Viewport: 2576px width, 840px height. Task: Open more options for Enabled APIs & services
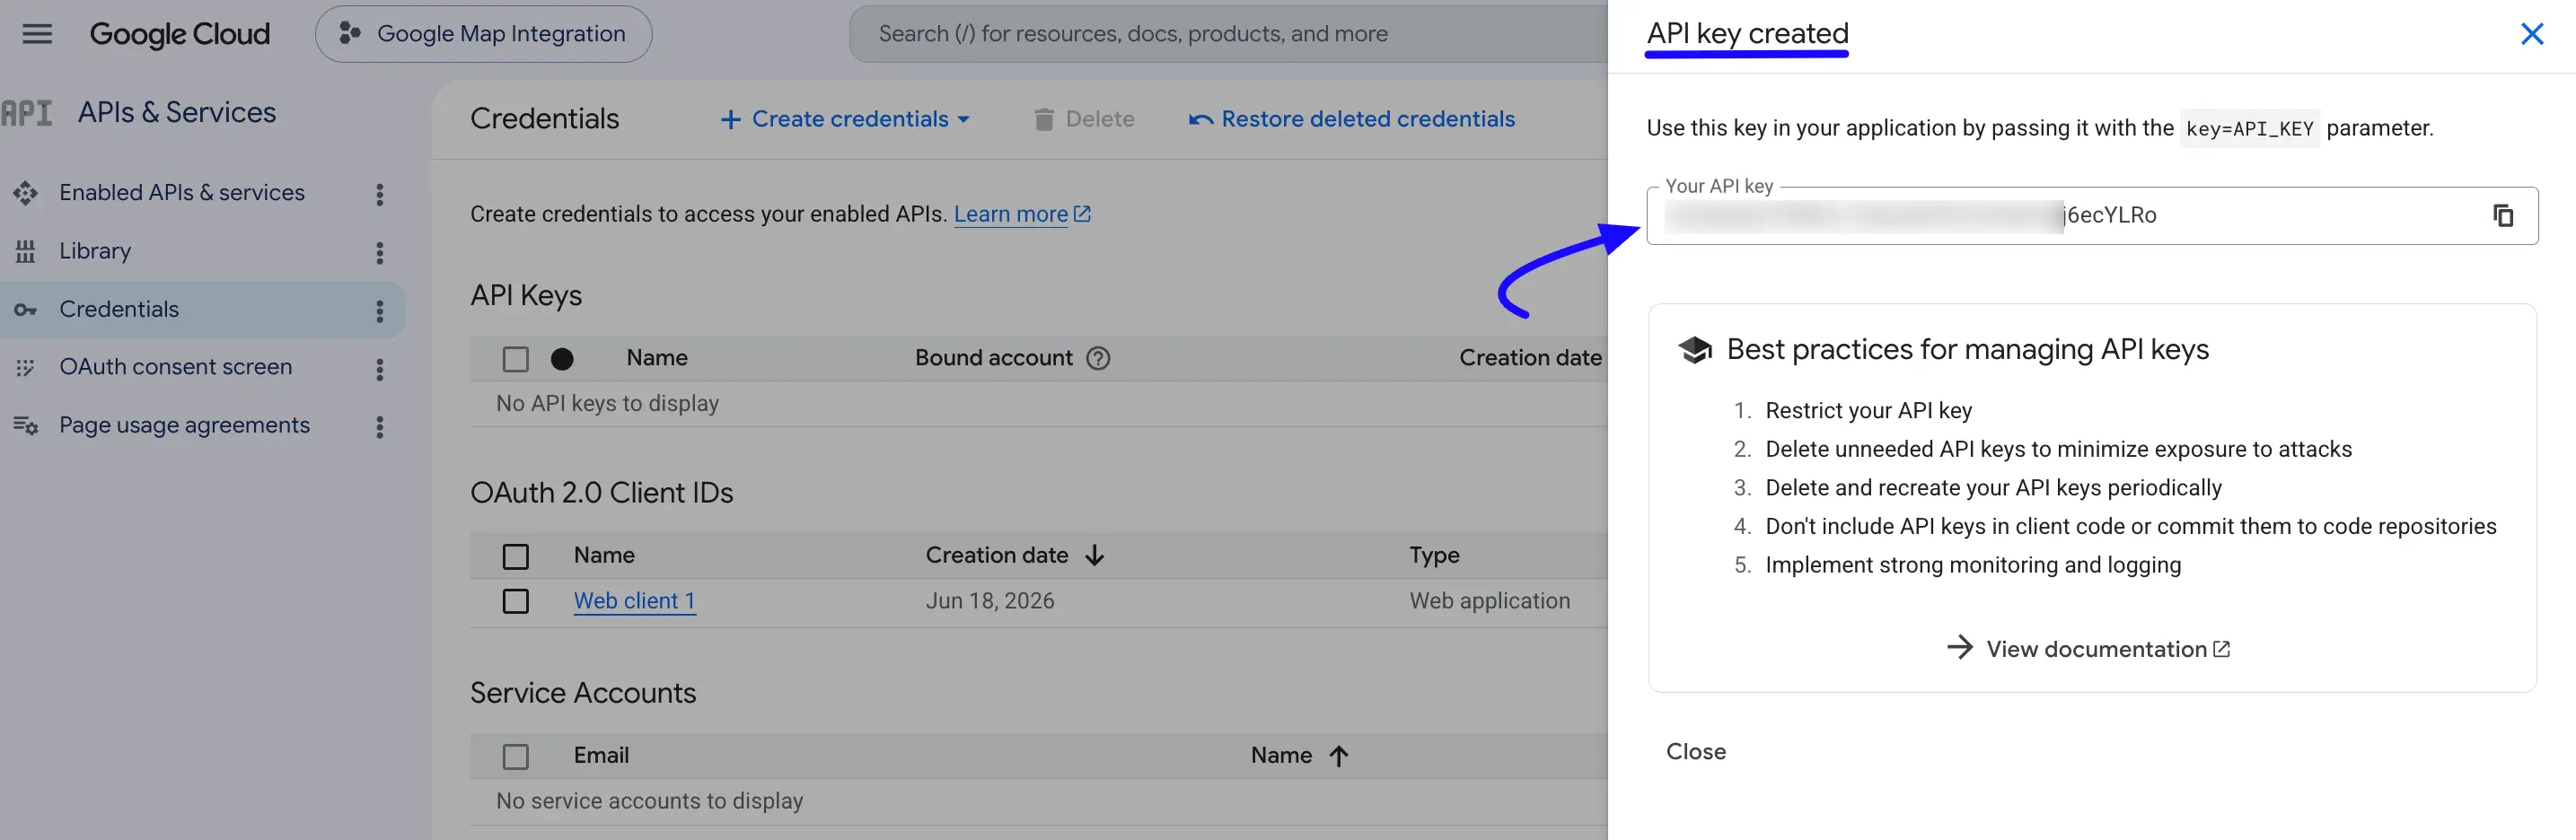point(380,194)
